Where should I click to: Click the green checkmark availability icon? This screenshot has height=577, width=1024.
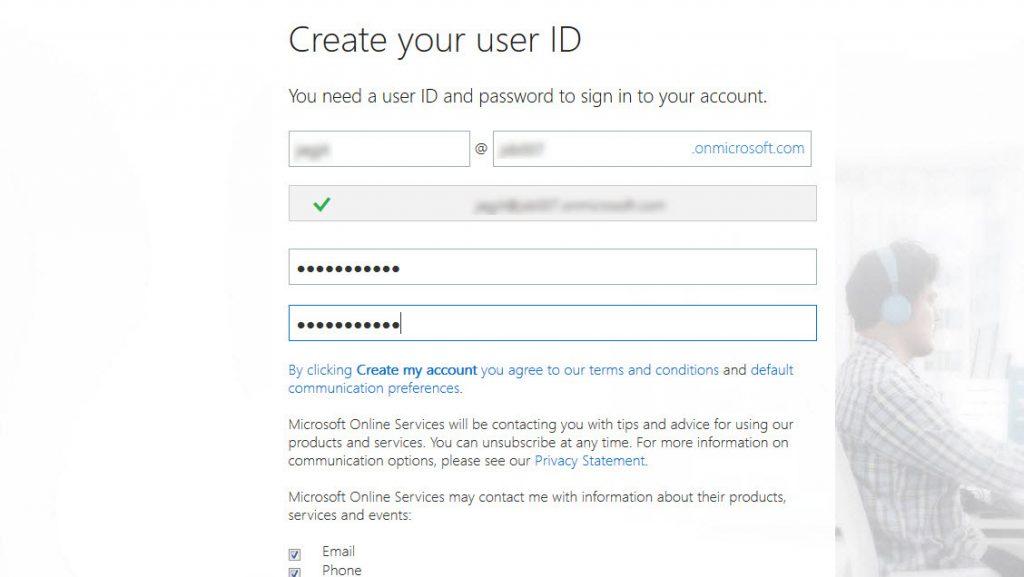(x=322, y=203)
